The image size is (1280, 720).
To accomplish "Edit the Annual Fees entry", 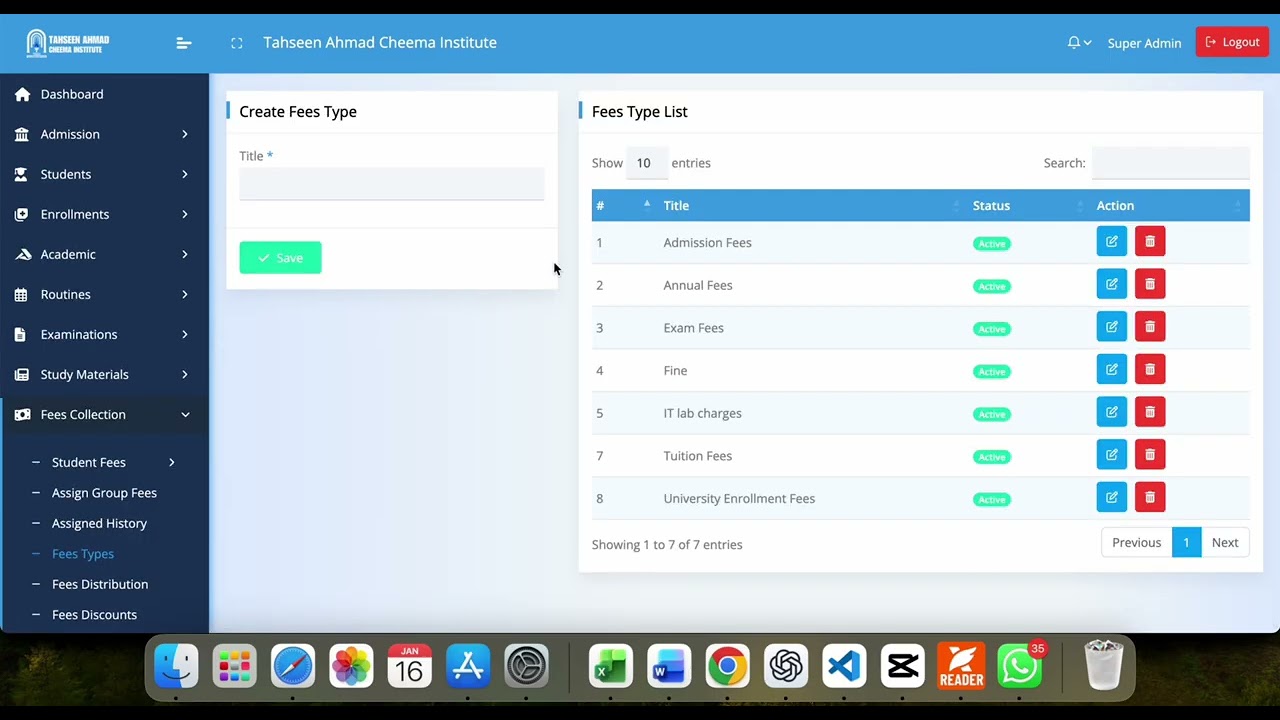I will coord(1111,284).
